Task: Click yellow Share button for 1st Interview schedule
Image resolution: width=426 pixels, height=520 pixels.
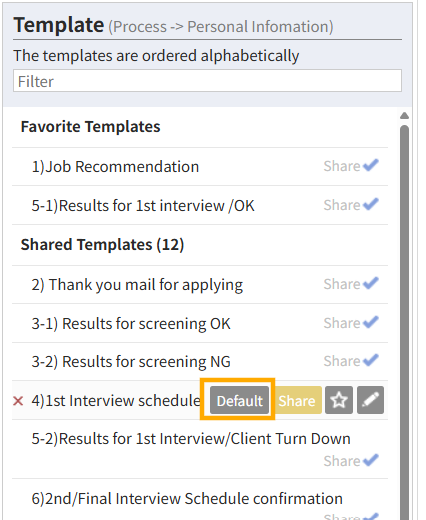Action: coord(297,400)
